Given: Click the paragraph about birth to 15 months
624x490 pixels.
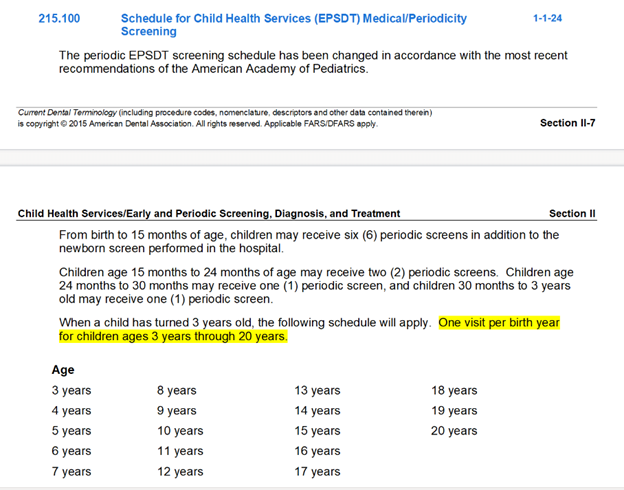Looking at the screenshot, I should [x=309, y=241].
